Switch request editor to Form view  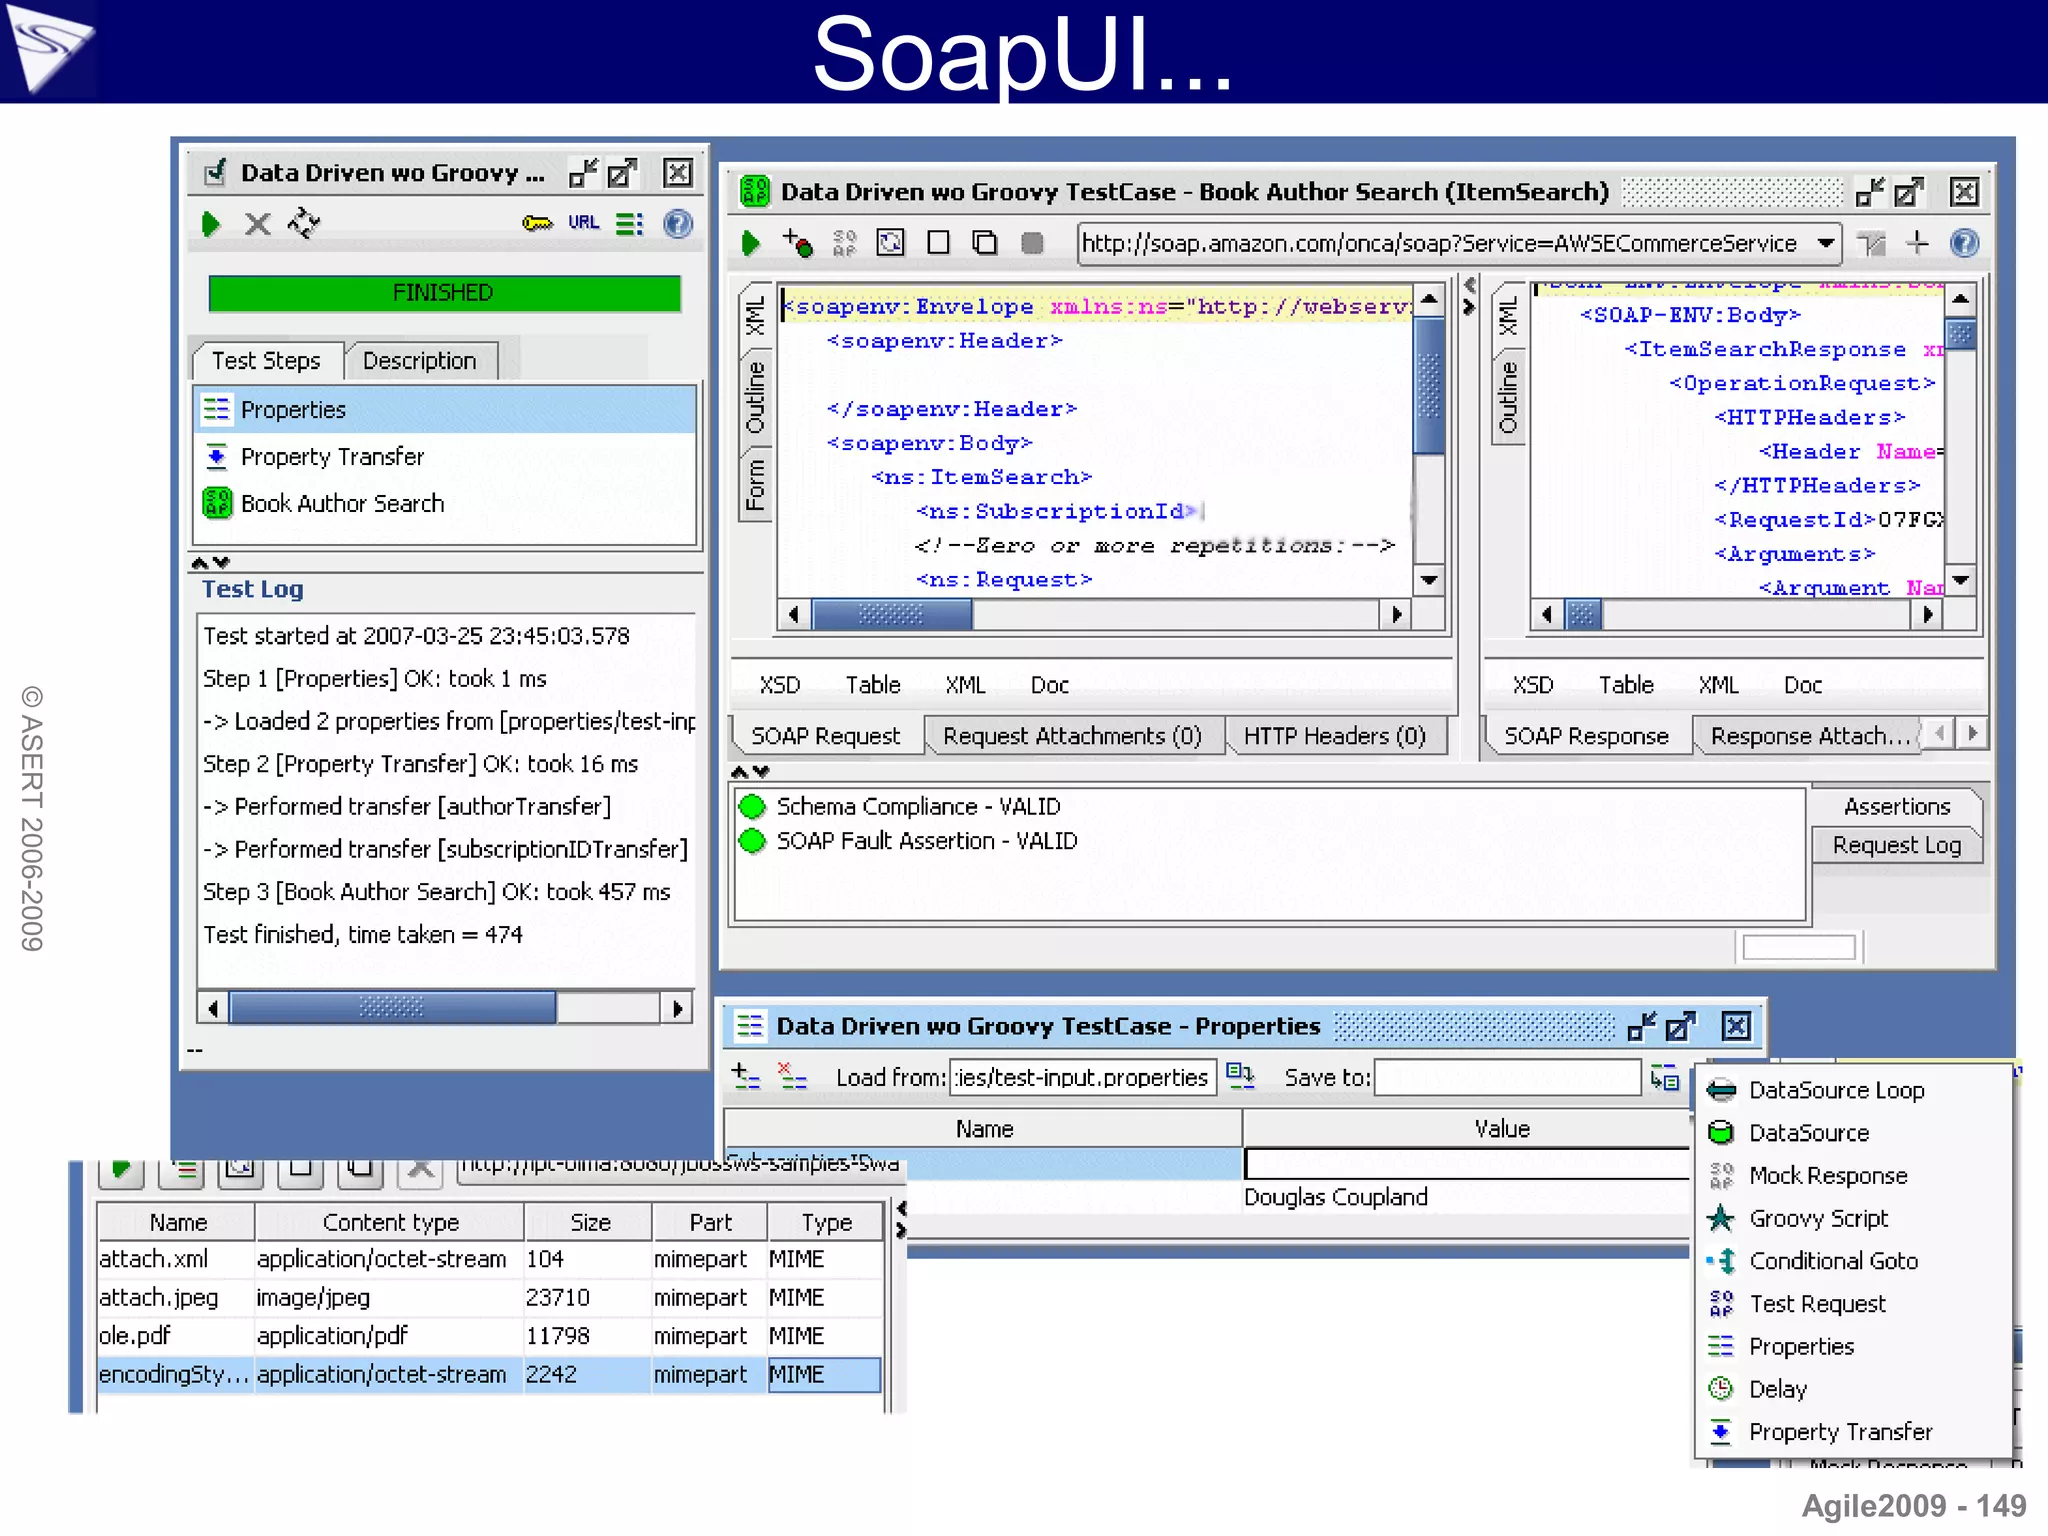click(x=756, y=484)
